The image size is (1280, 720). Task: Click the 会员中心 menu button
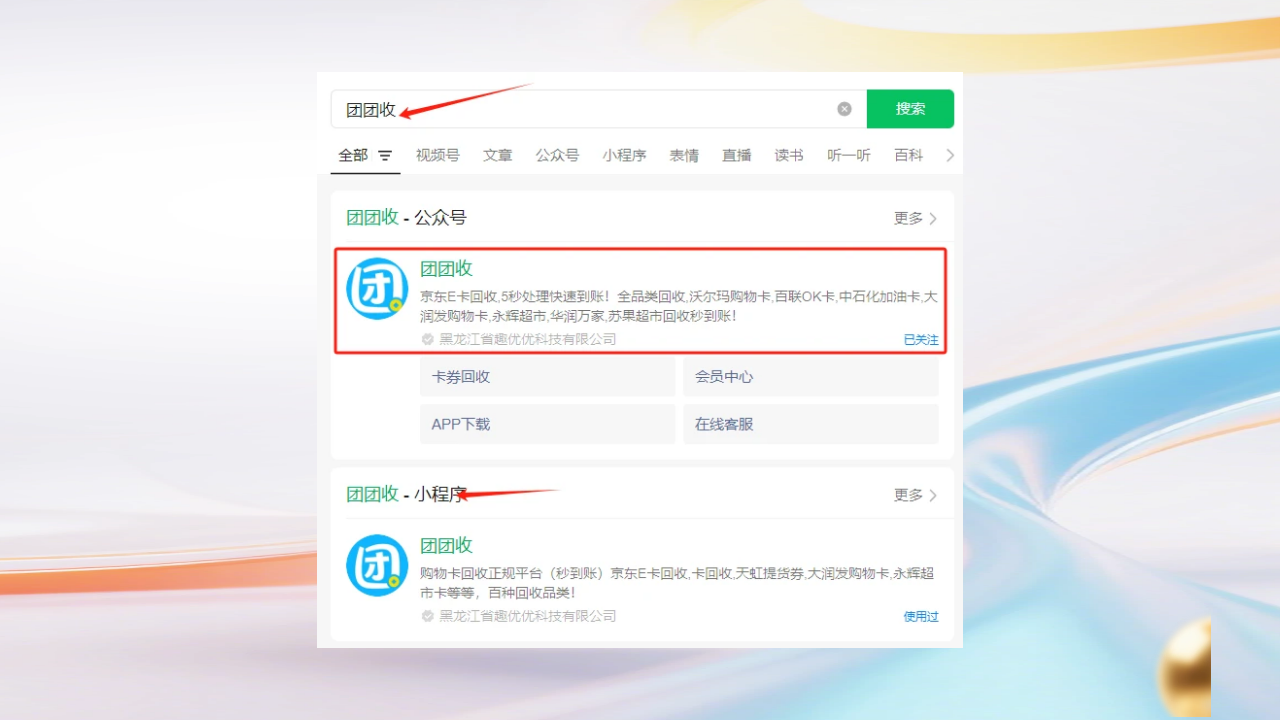pos(811,377)
